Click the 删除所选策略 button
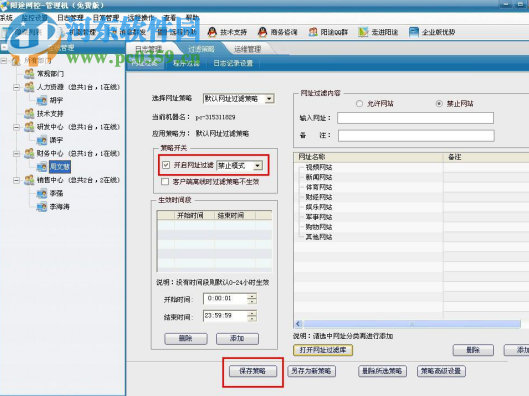529x396 pixels. pyautogui.click(x=382, y=371)
